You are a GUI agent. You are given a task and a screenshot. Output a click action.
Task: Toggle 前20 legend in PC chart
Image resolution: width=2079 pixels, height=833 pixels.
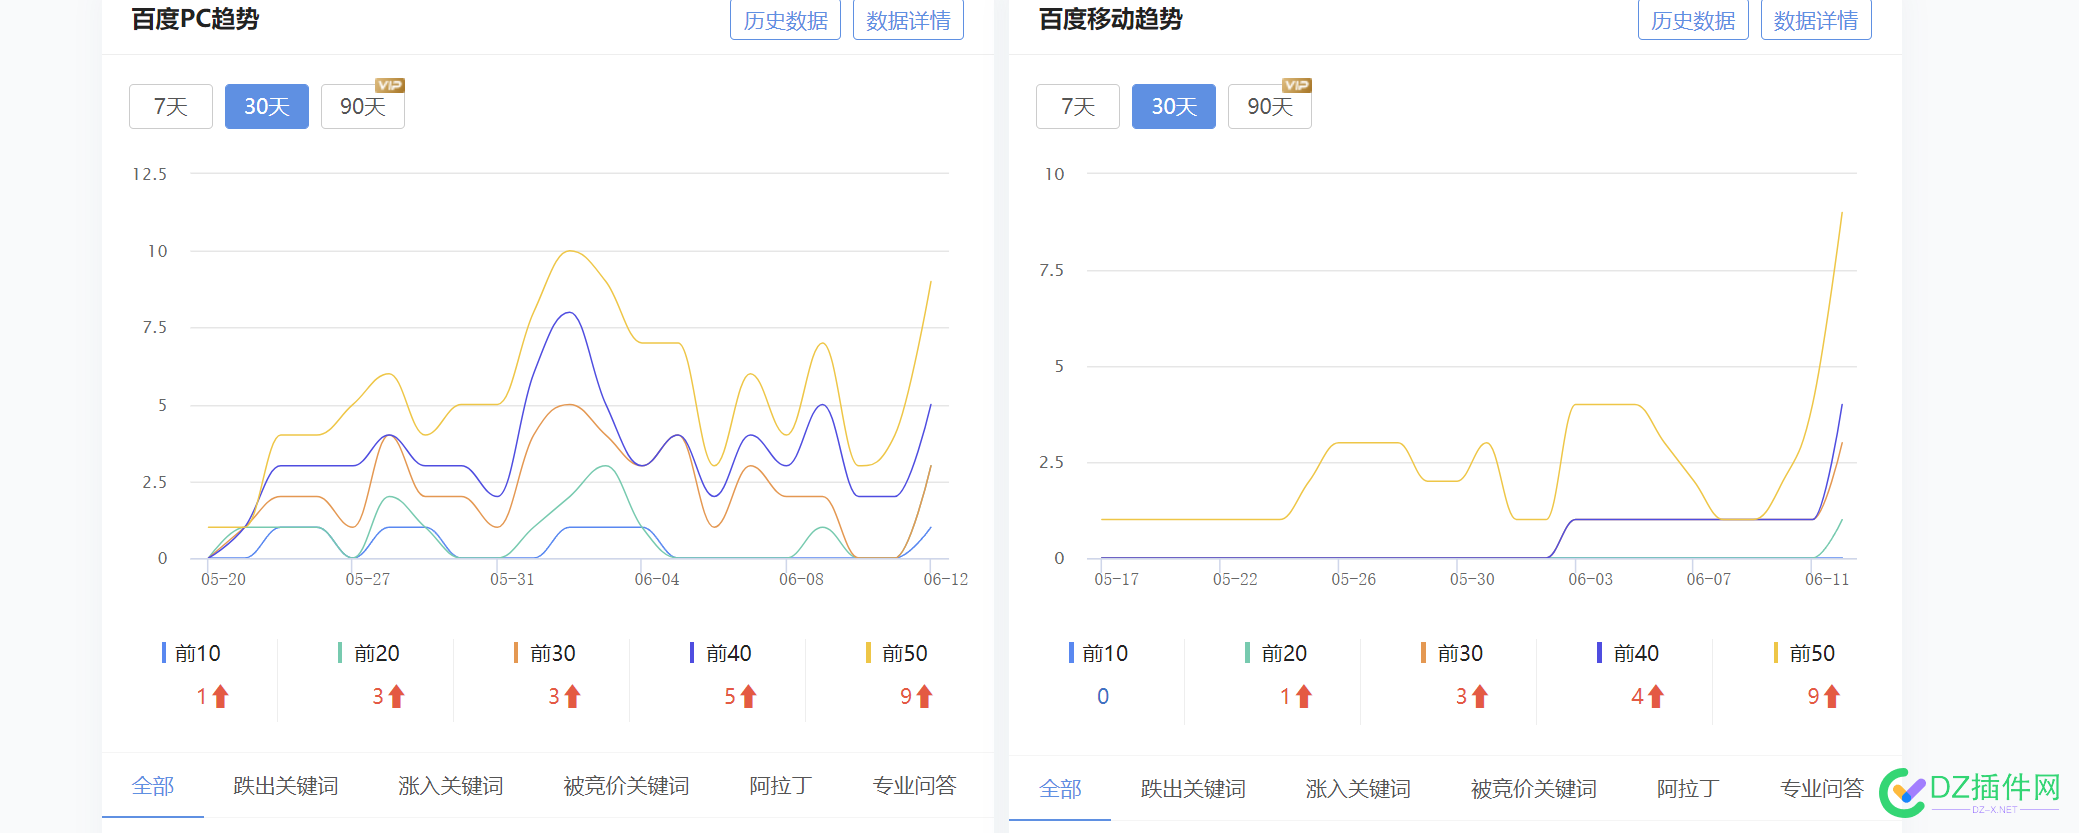click(x=369, y=653)
